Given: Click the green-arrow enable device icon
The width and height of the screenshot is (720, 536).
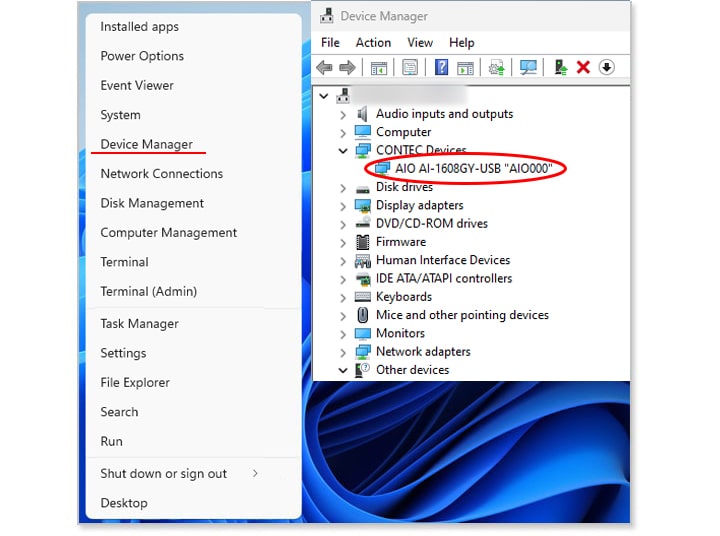Looking at the screenshot, I should pyautogui.click(x=560, y=67).
